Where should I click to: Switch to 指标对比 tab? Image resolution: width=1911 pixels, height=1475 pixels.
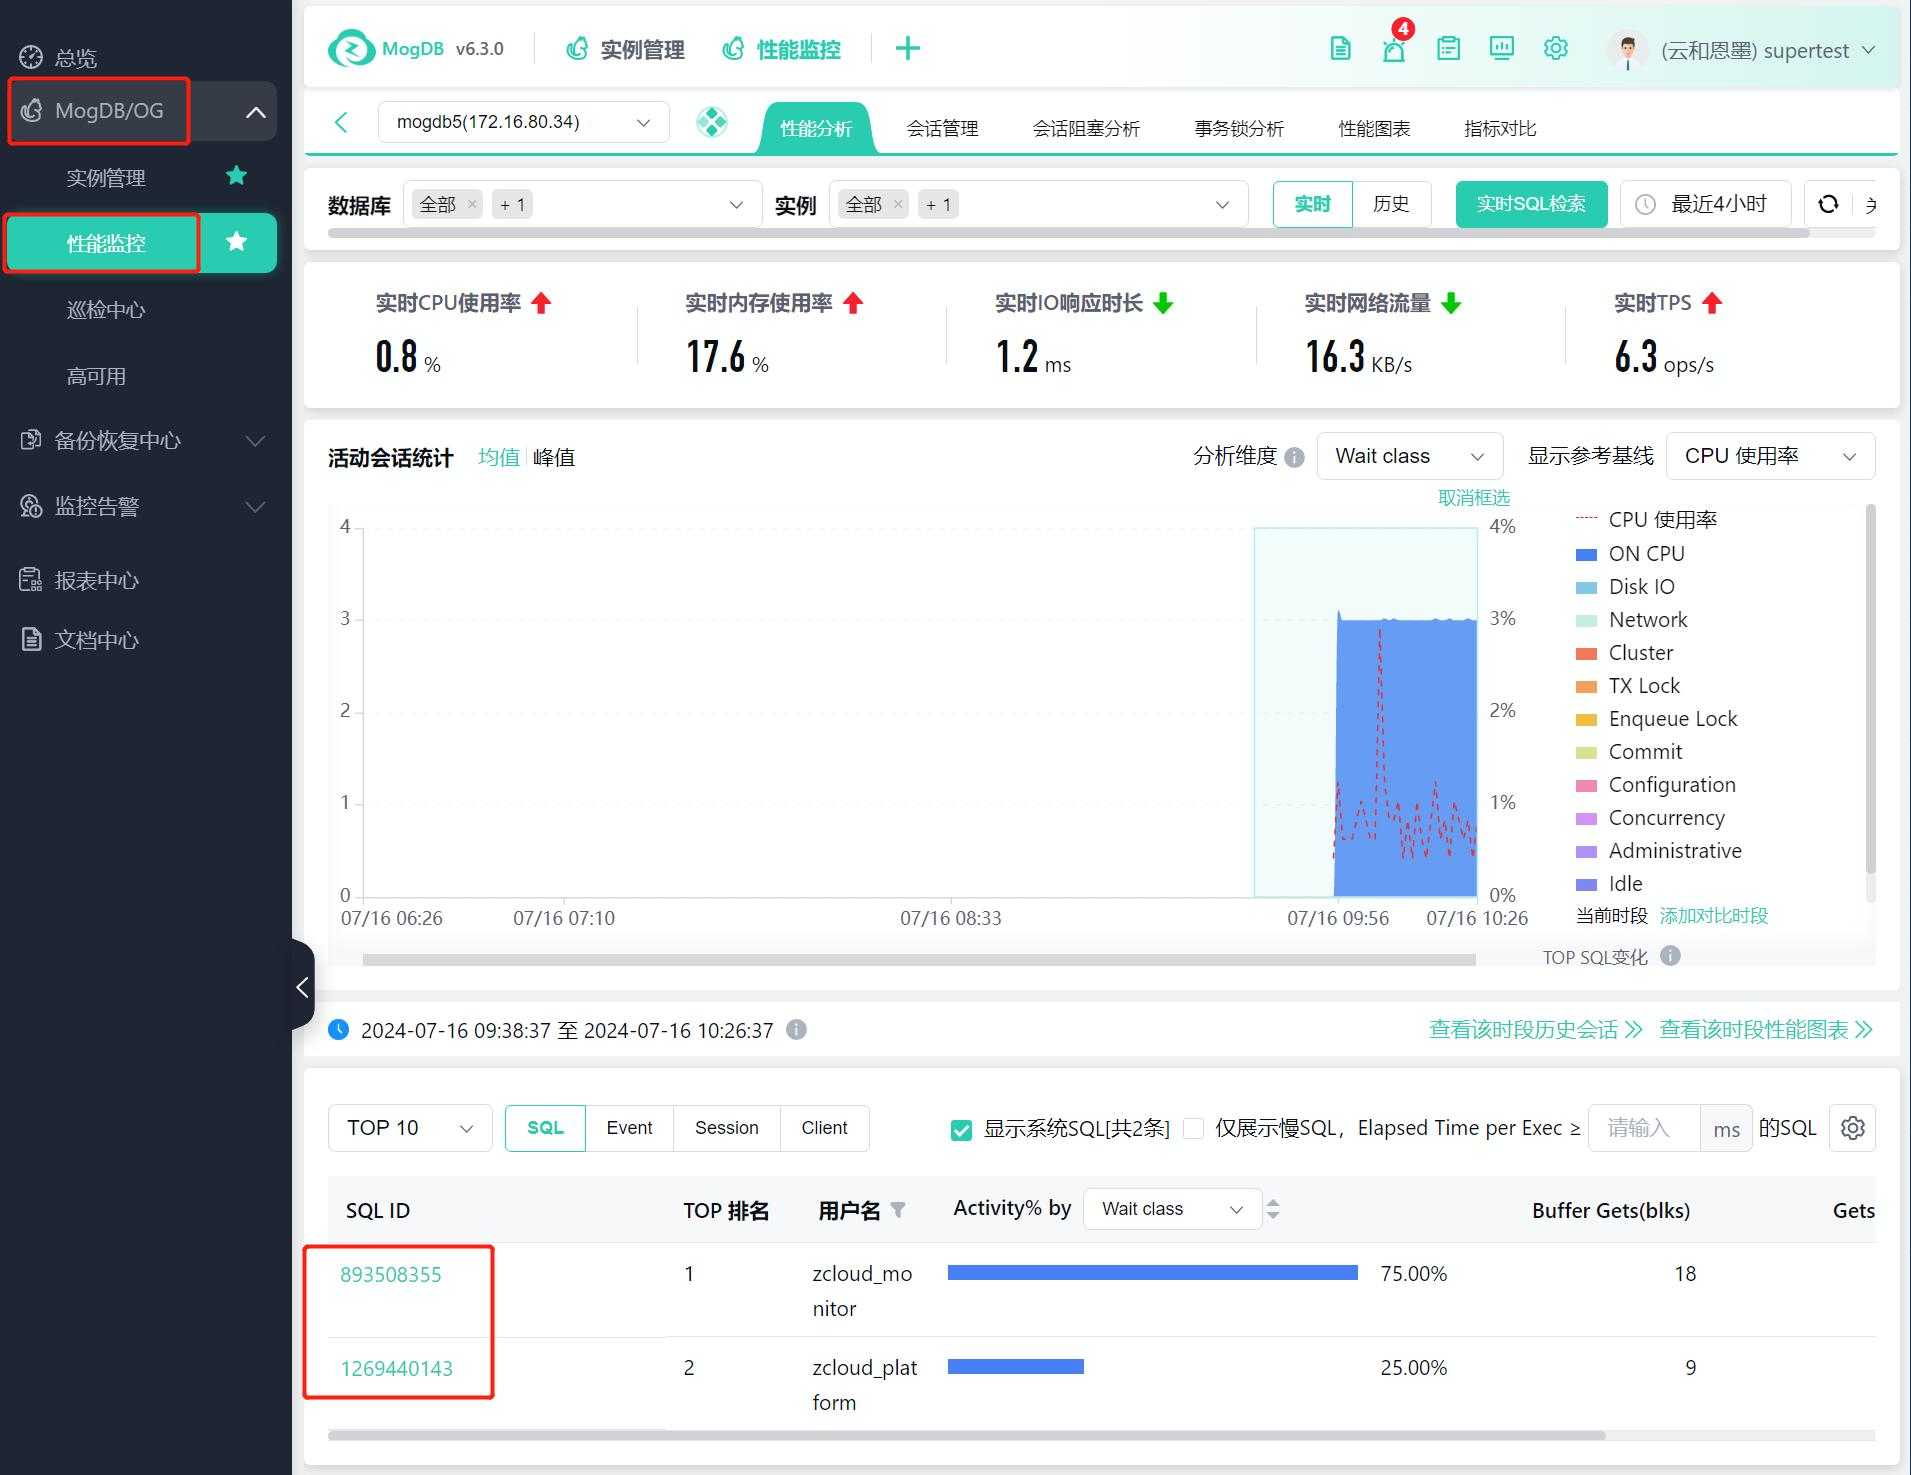(1500, 128)
